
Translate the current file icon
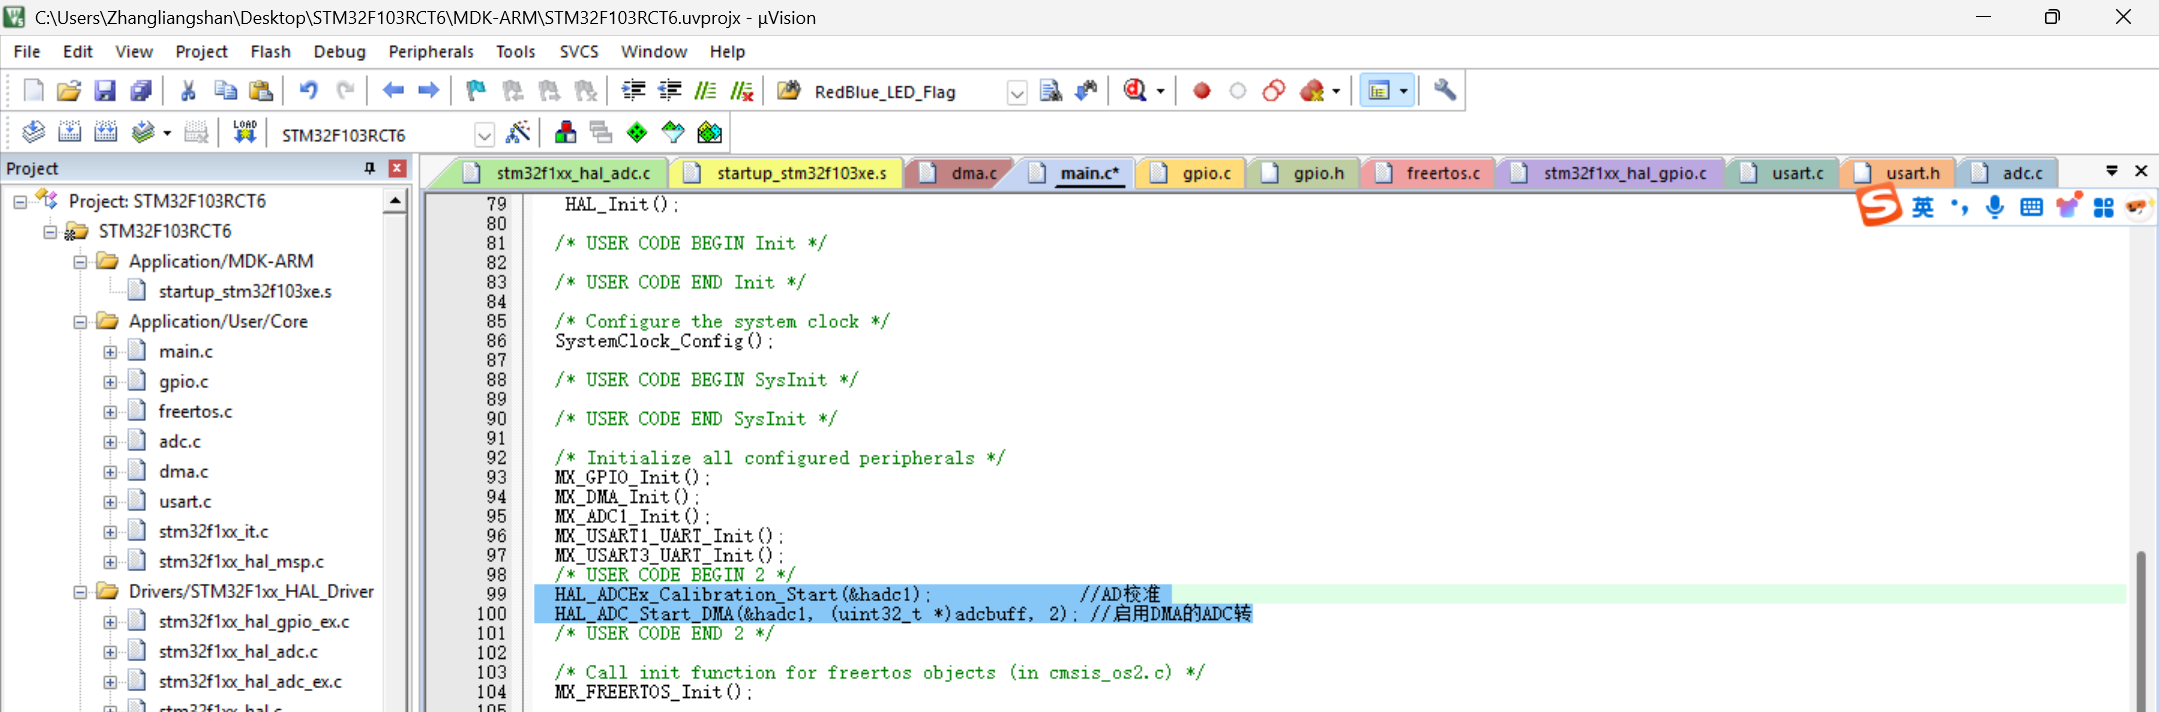pos(33,132)
